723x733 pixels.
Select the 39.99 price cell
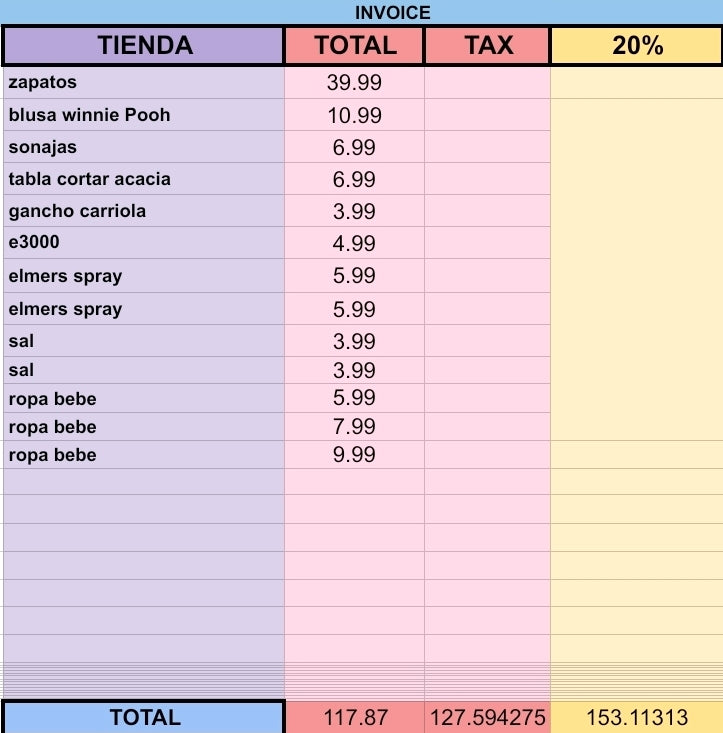(x=354, y=83)
